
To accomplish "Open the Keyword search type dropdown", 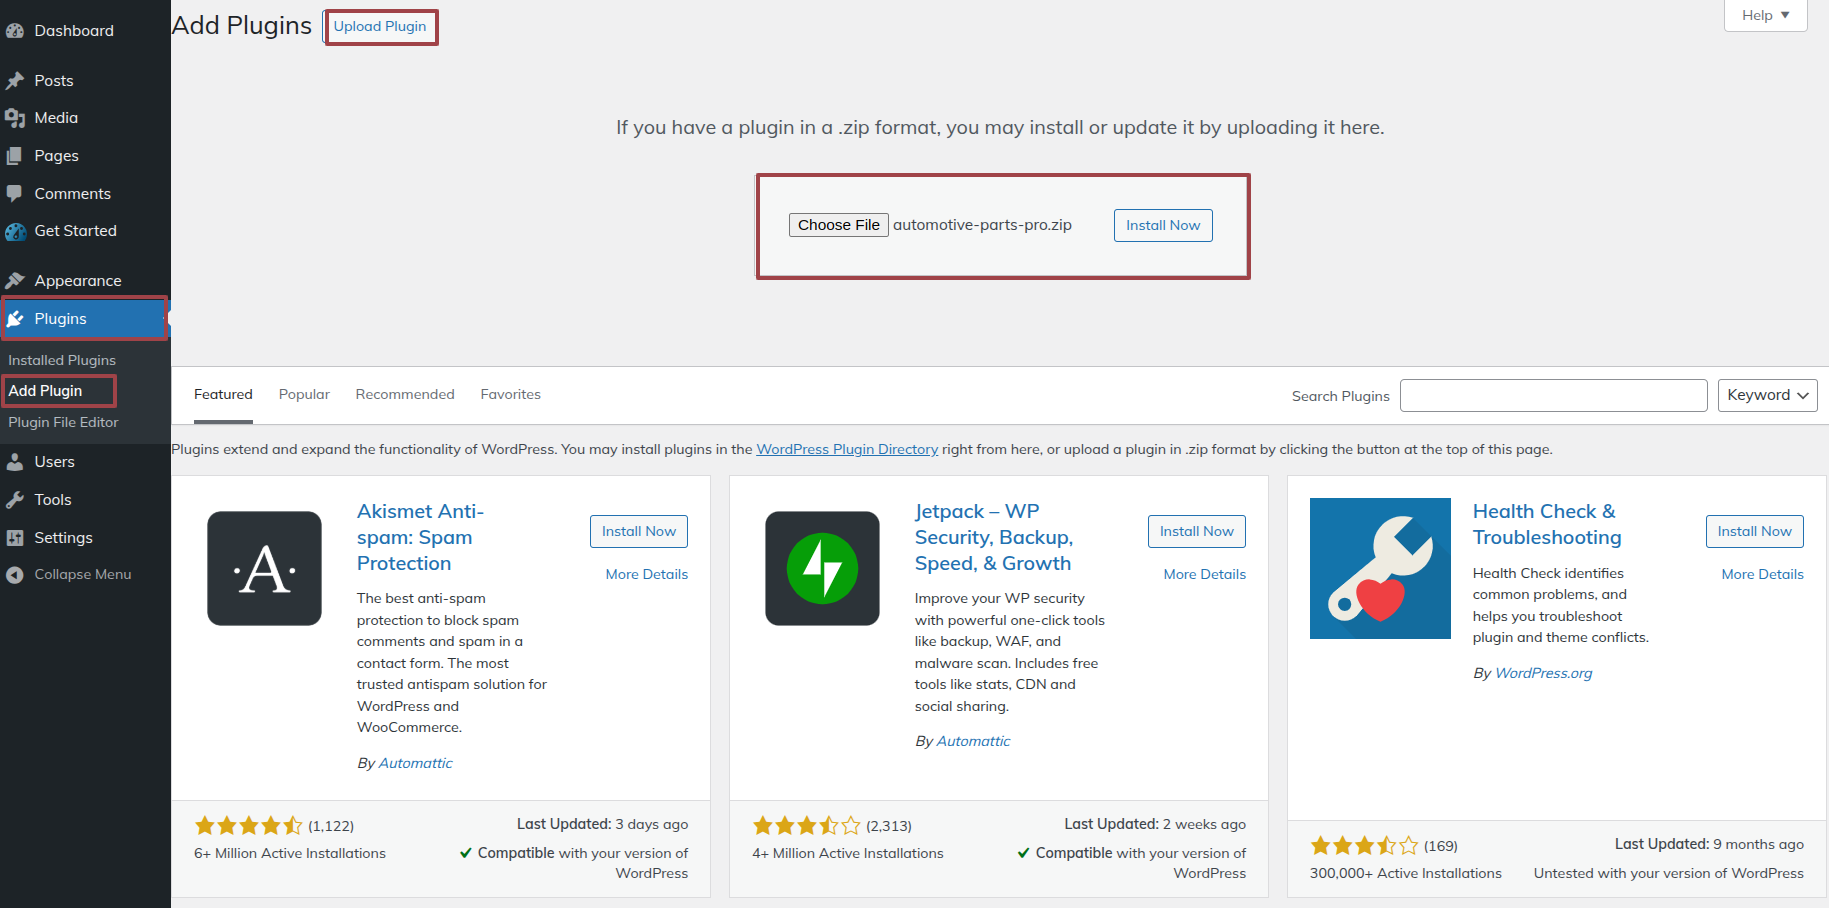I will (1768, 395).
